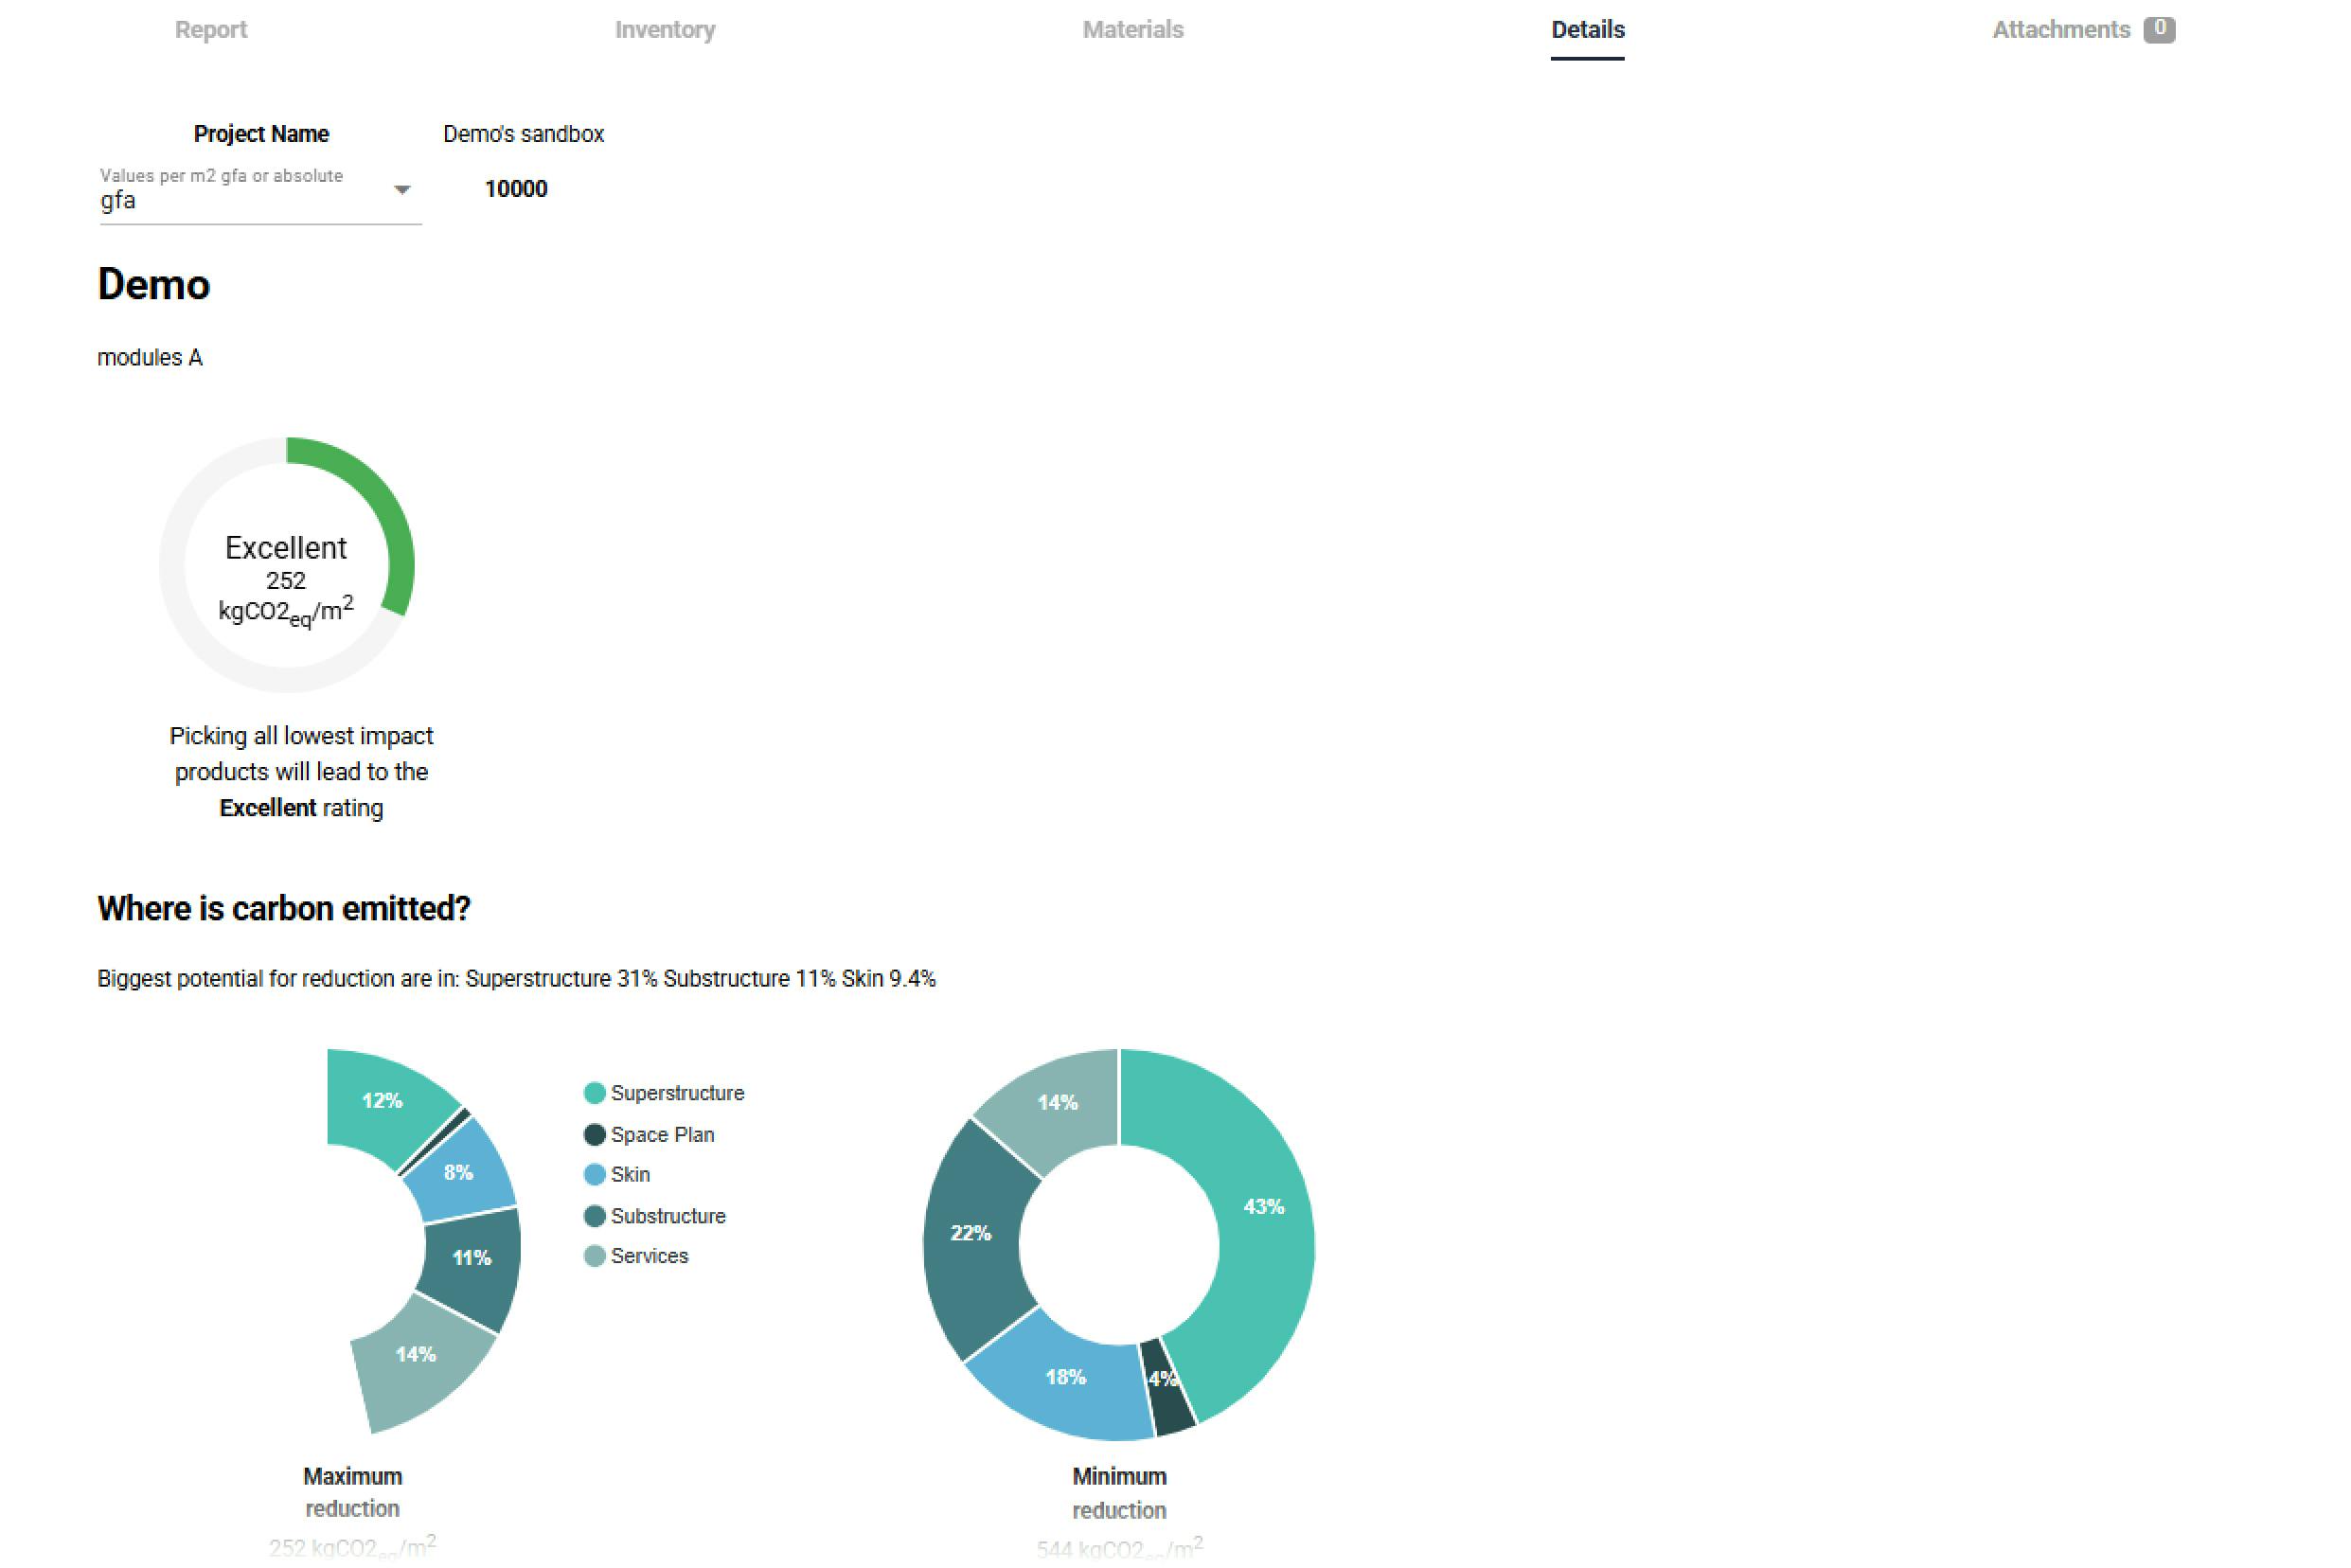Toggle Skin legend marker

(594, 1175)
